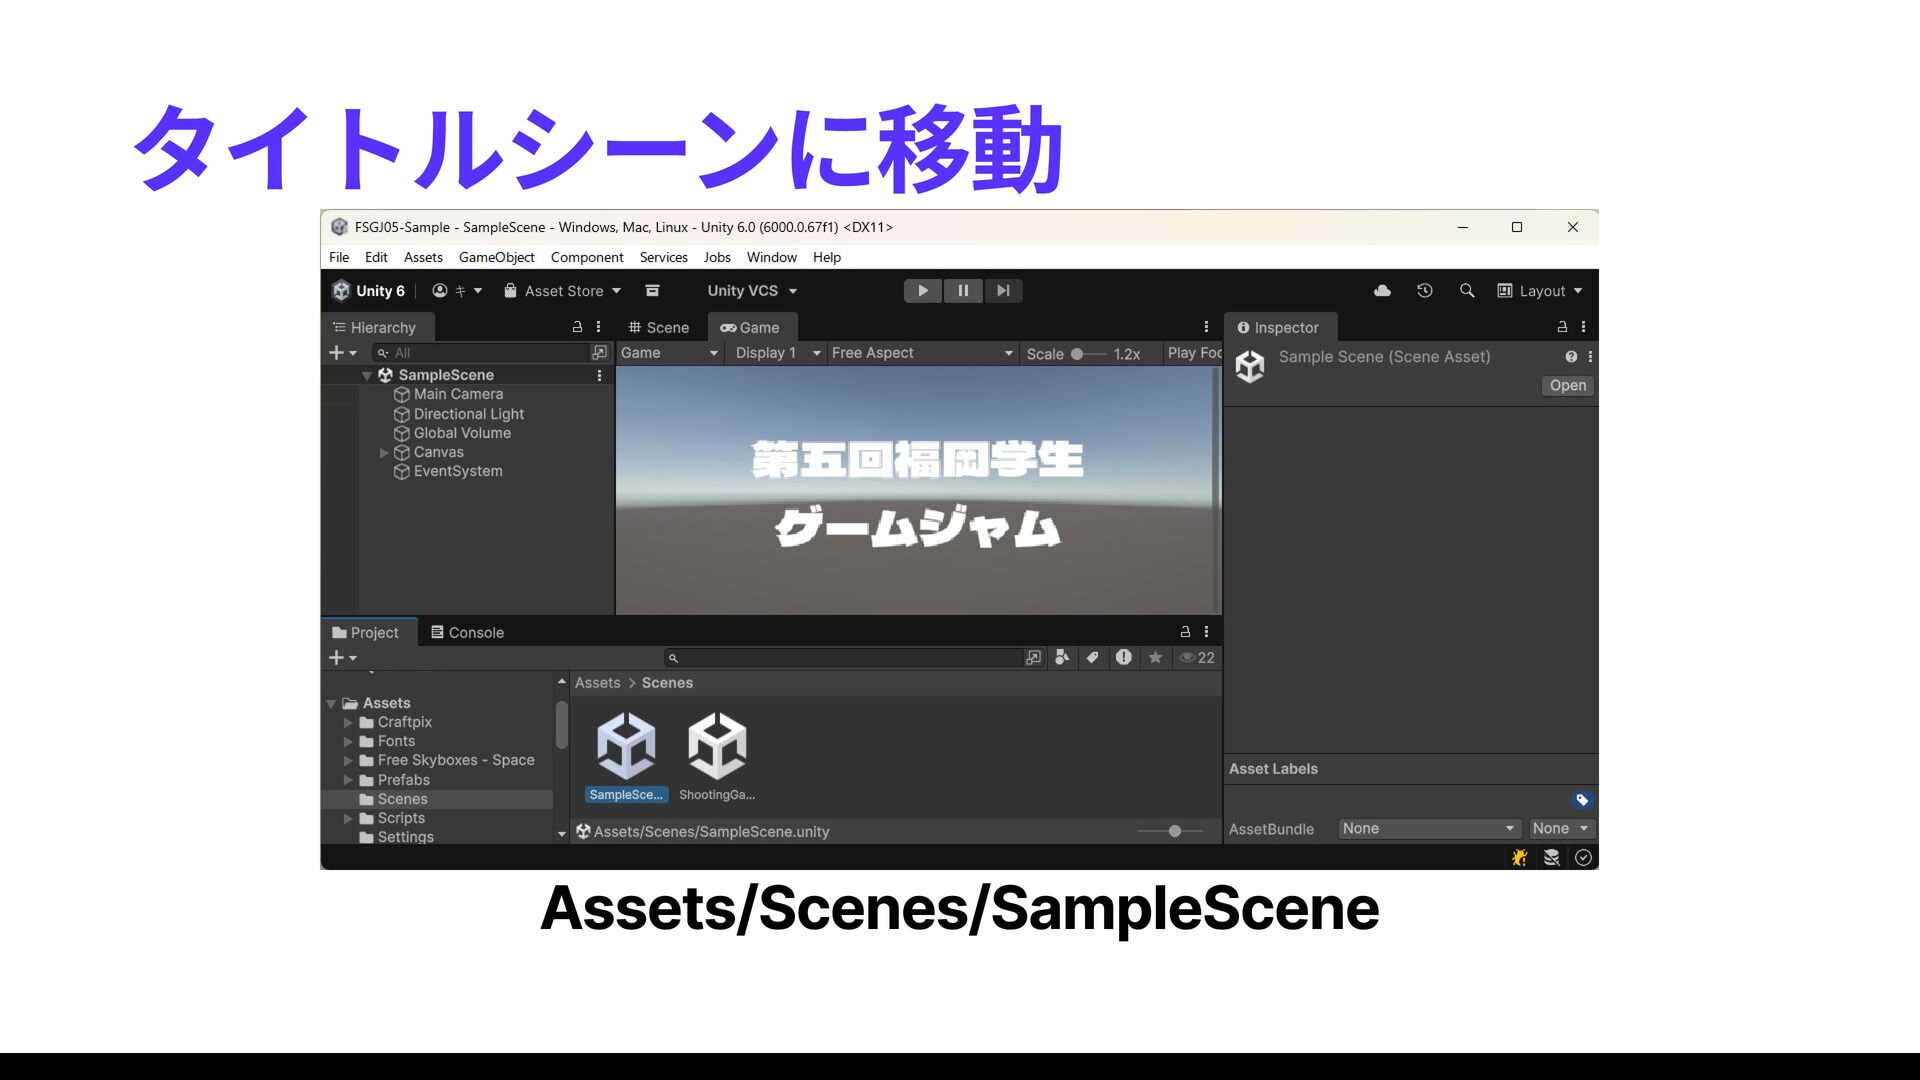Open Package Manager box icon
This screenshot has width=1920, height=1080.
tap(652, 291)
